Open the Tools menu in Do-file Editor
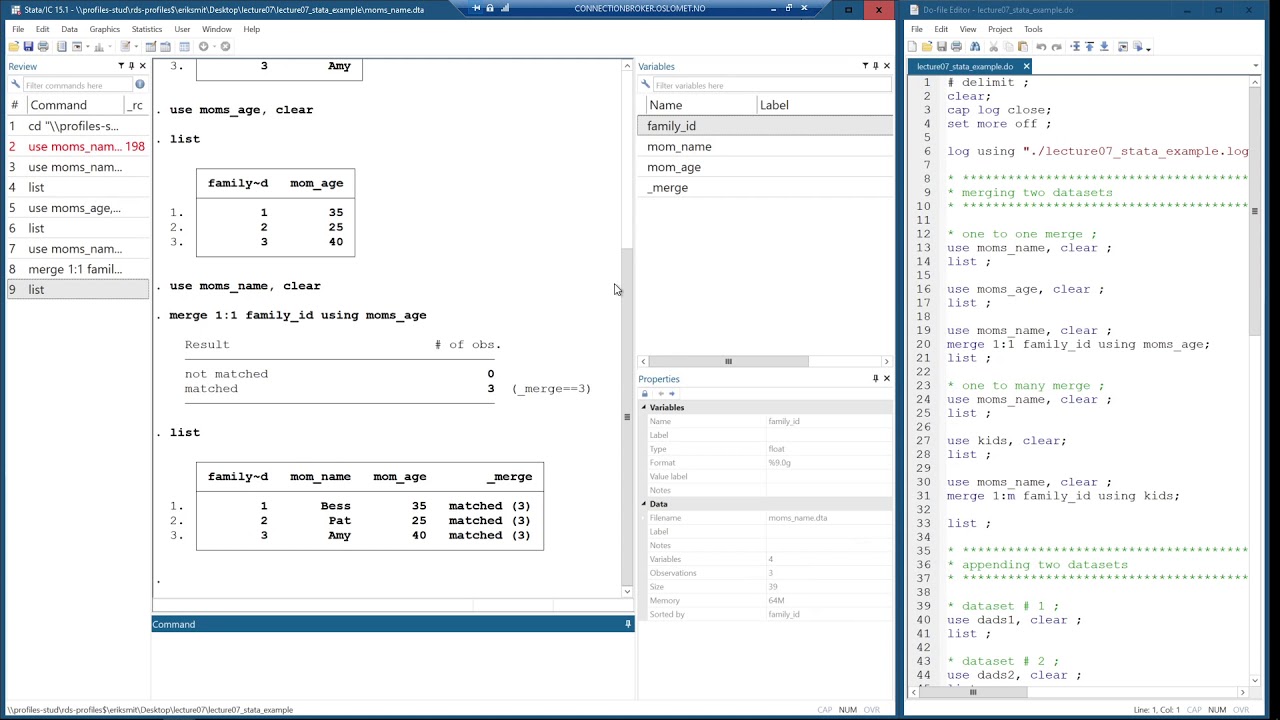1280x720 pixels. 1033,29
